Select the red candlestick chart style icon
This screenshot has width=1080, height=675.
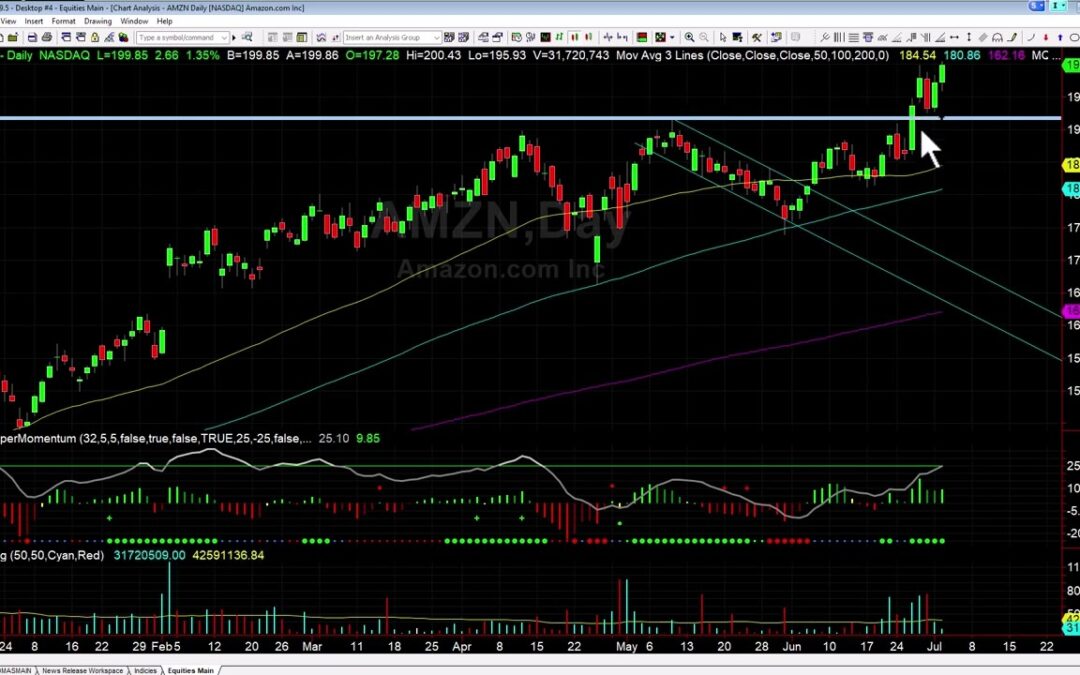[589, 37]
